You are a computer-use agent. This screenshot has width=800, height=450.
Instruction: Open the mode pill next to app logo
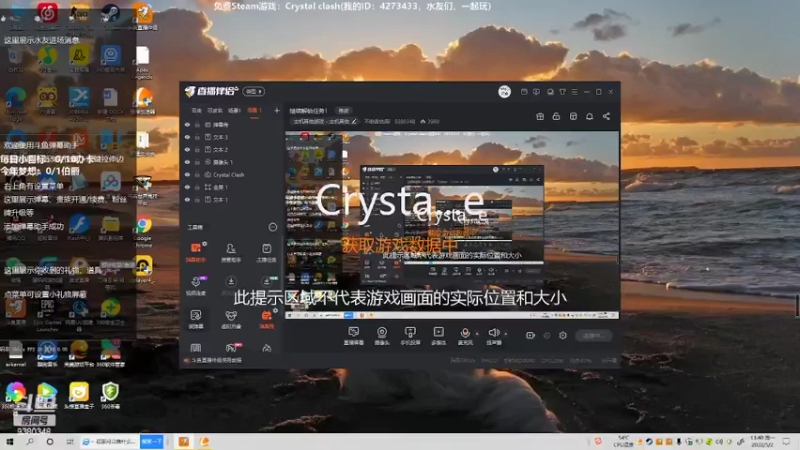pos(254,91)
